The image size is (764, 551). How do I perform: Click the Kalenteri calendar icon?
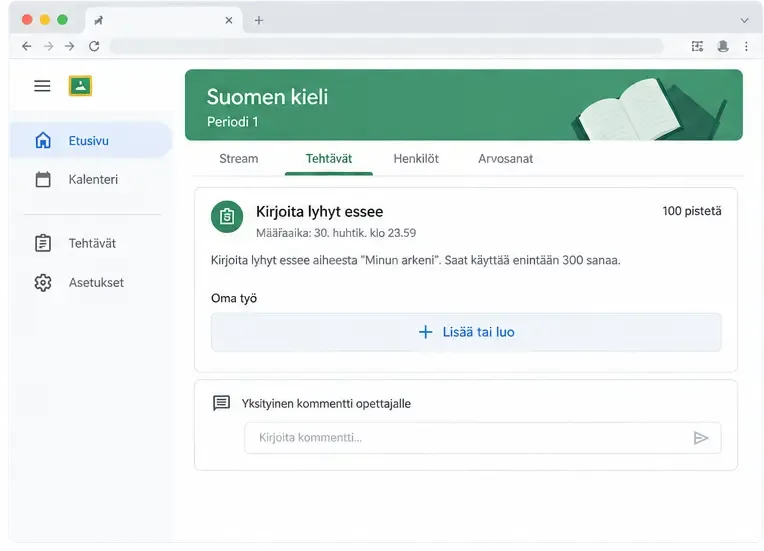pyautogui.click(x=43, y=179)
